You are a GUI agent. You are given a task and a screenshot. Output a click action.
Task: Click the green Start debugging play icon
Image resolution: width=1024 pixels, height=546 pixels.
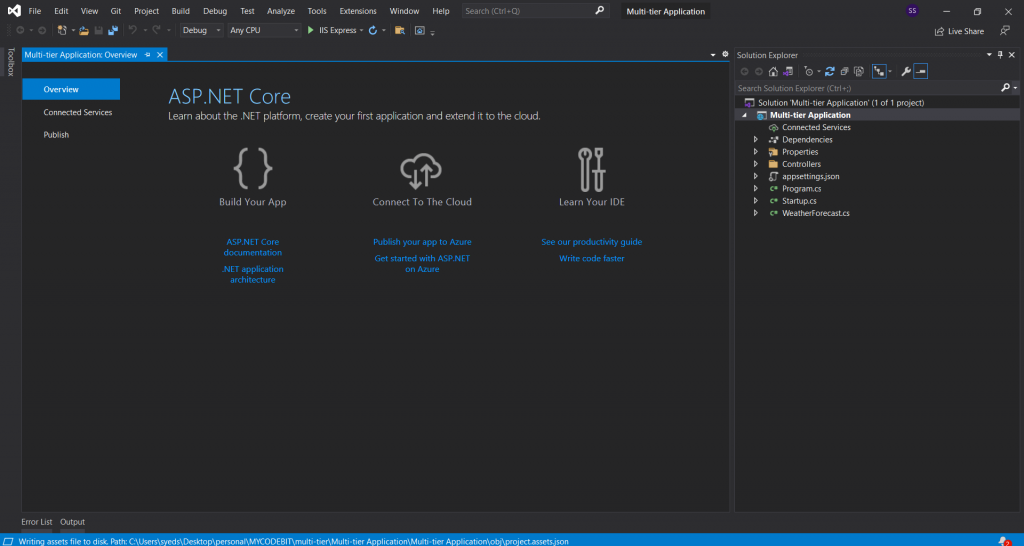[311, 30]
